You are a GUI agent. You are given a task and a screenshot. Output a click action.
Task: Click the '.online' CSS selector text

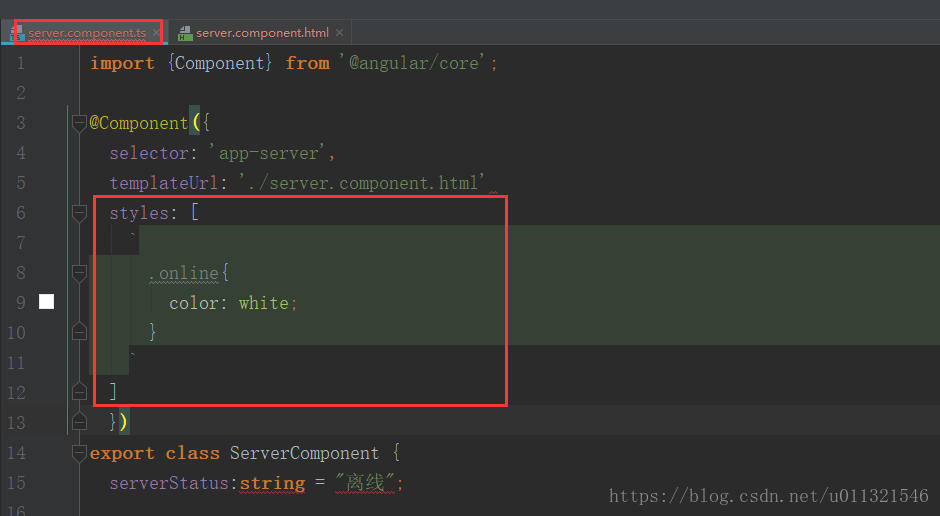click(183, 273)
